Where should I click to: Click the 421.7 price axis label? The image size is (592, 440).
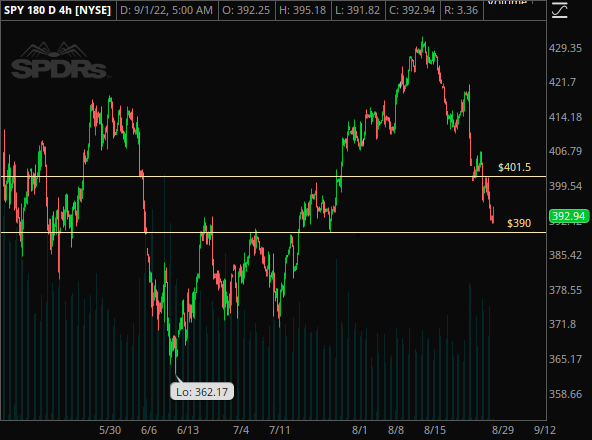(x=562, y=82)
